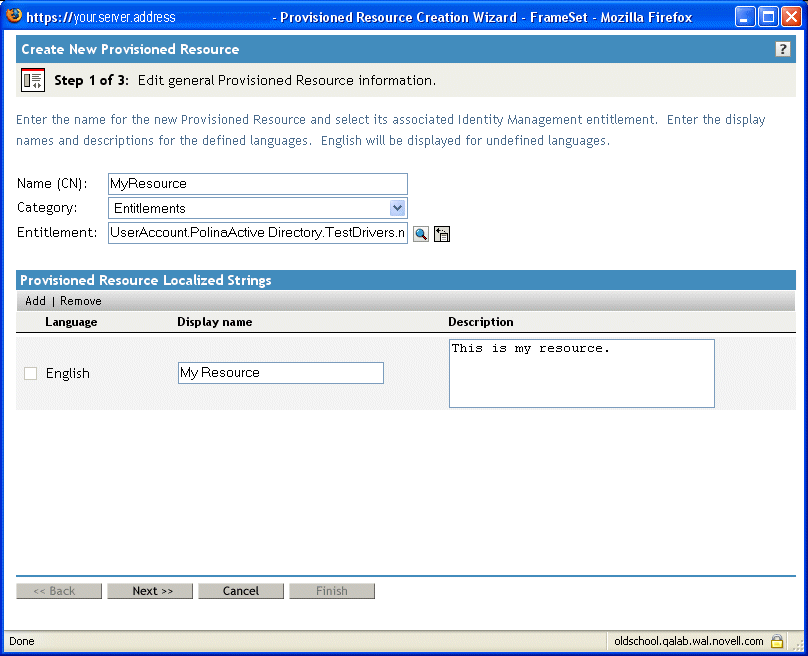Click the Step 1 of 3 text
This screenshot has height=656, width=808.
pyautogui.click(x=92, y=80)
